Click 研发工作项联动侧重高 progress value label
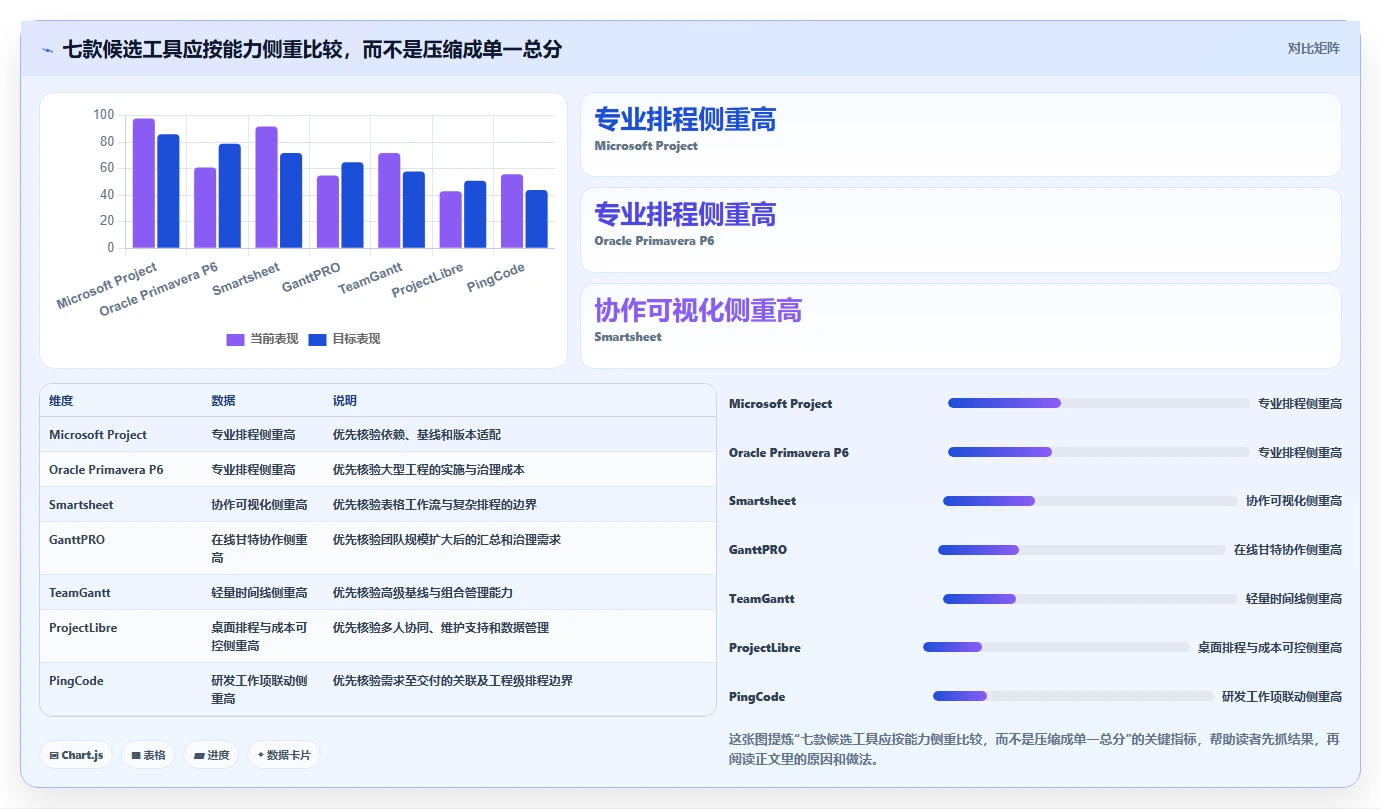The width and height of the screenshot is (1381, 809). click(x=1282, y=697)
